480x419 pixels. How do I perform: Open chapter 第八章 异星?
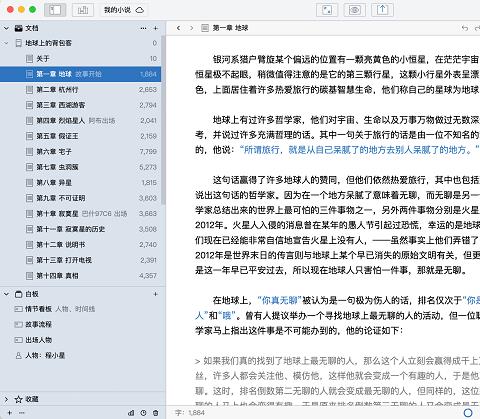[x=80, y=183]
